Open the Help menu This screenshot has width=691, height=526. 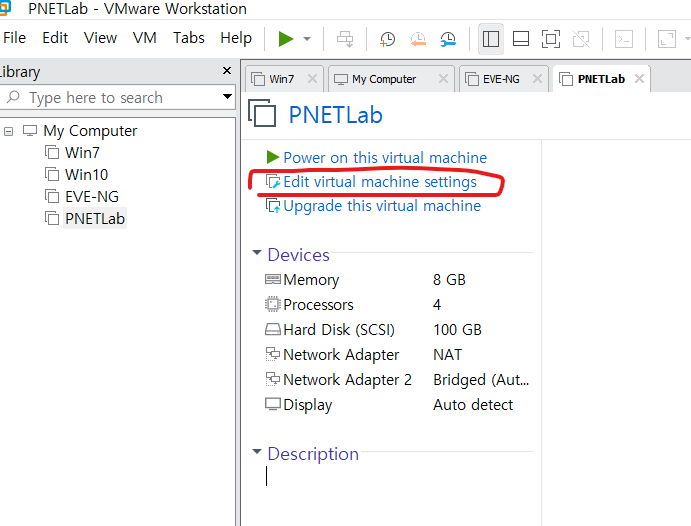click(236, 38)
